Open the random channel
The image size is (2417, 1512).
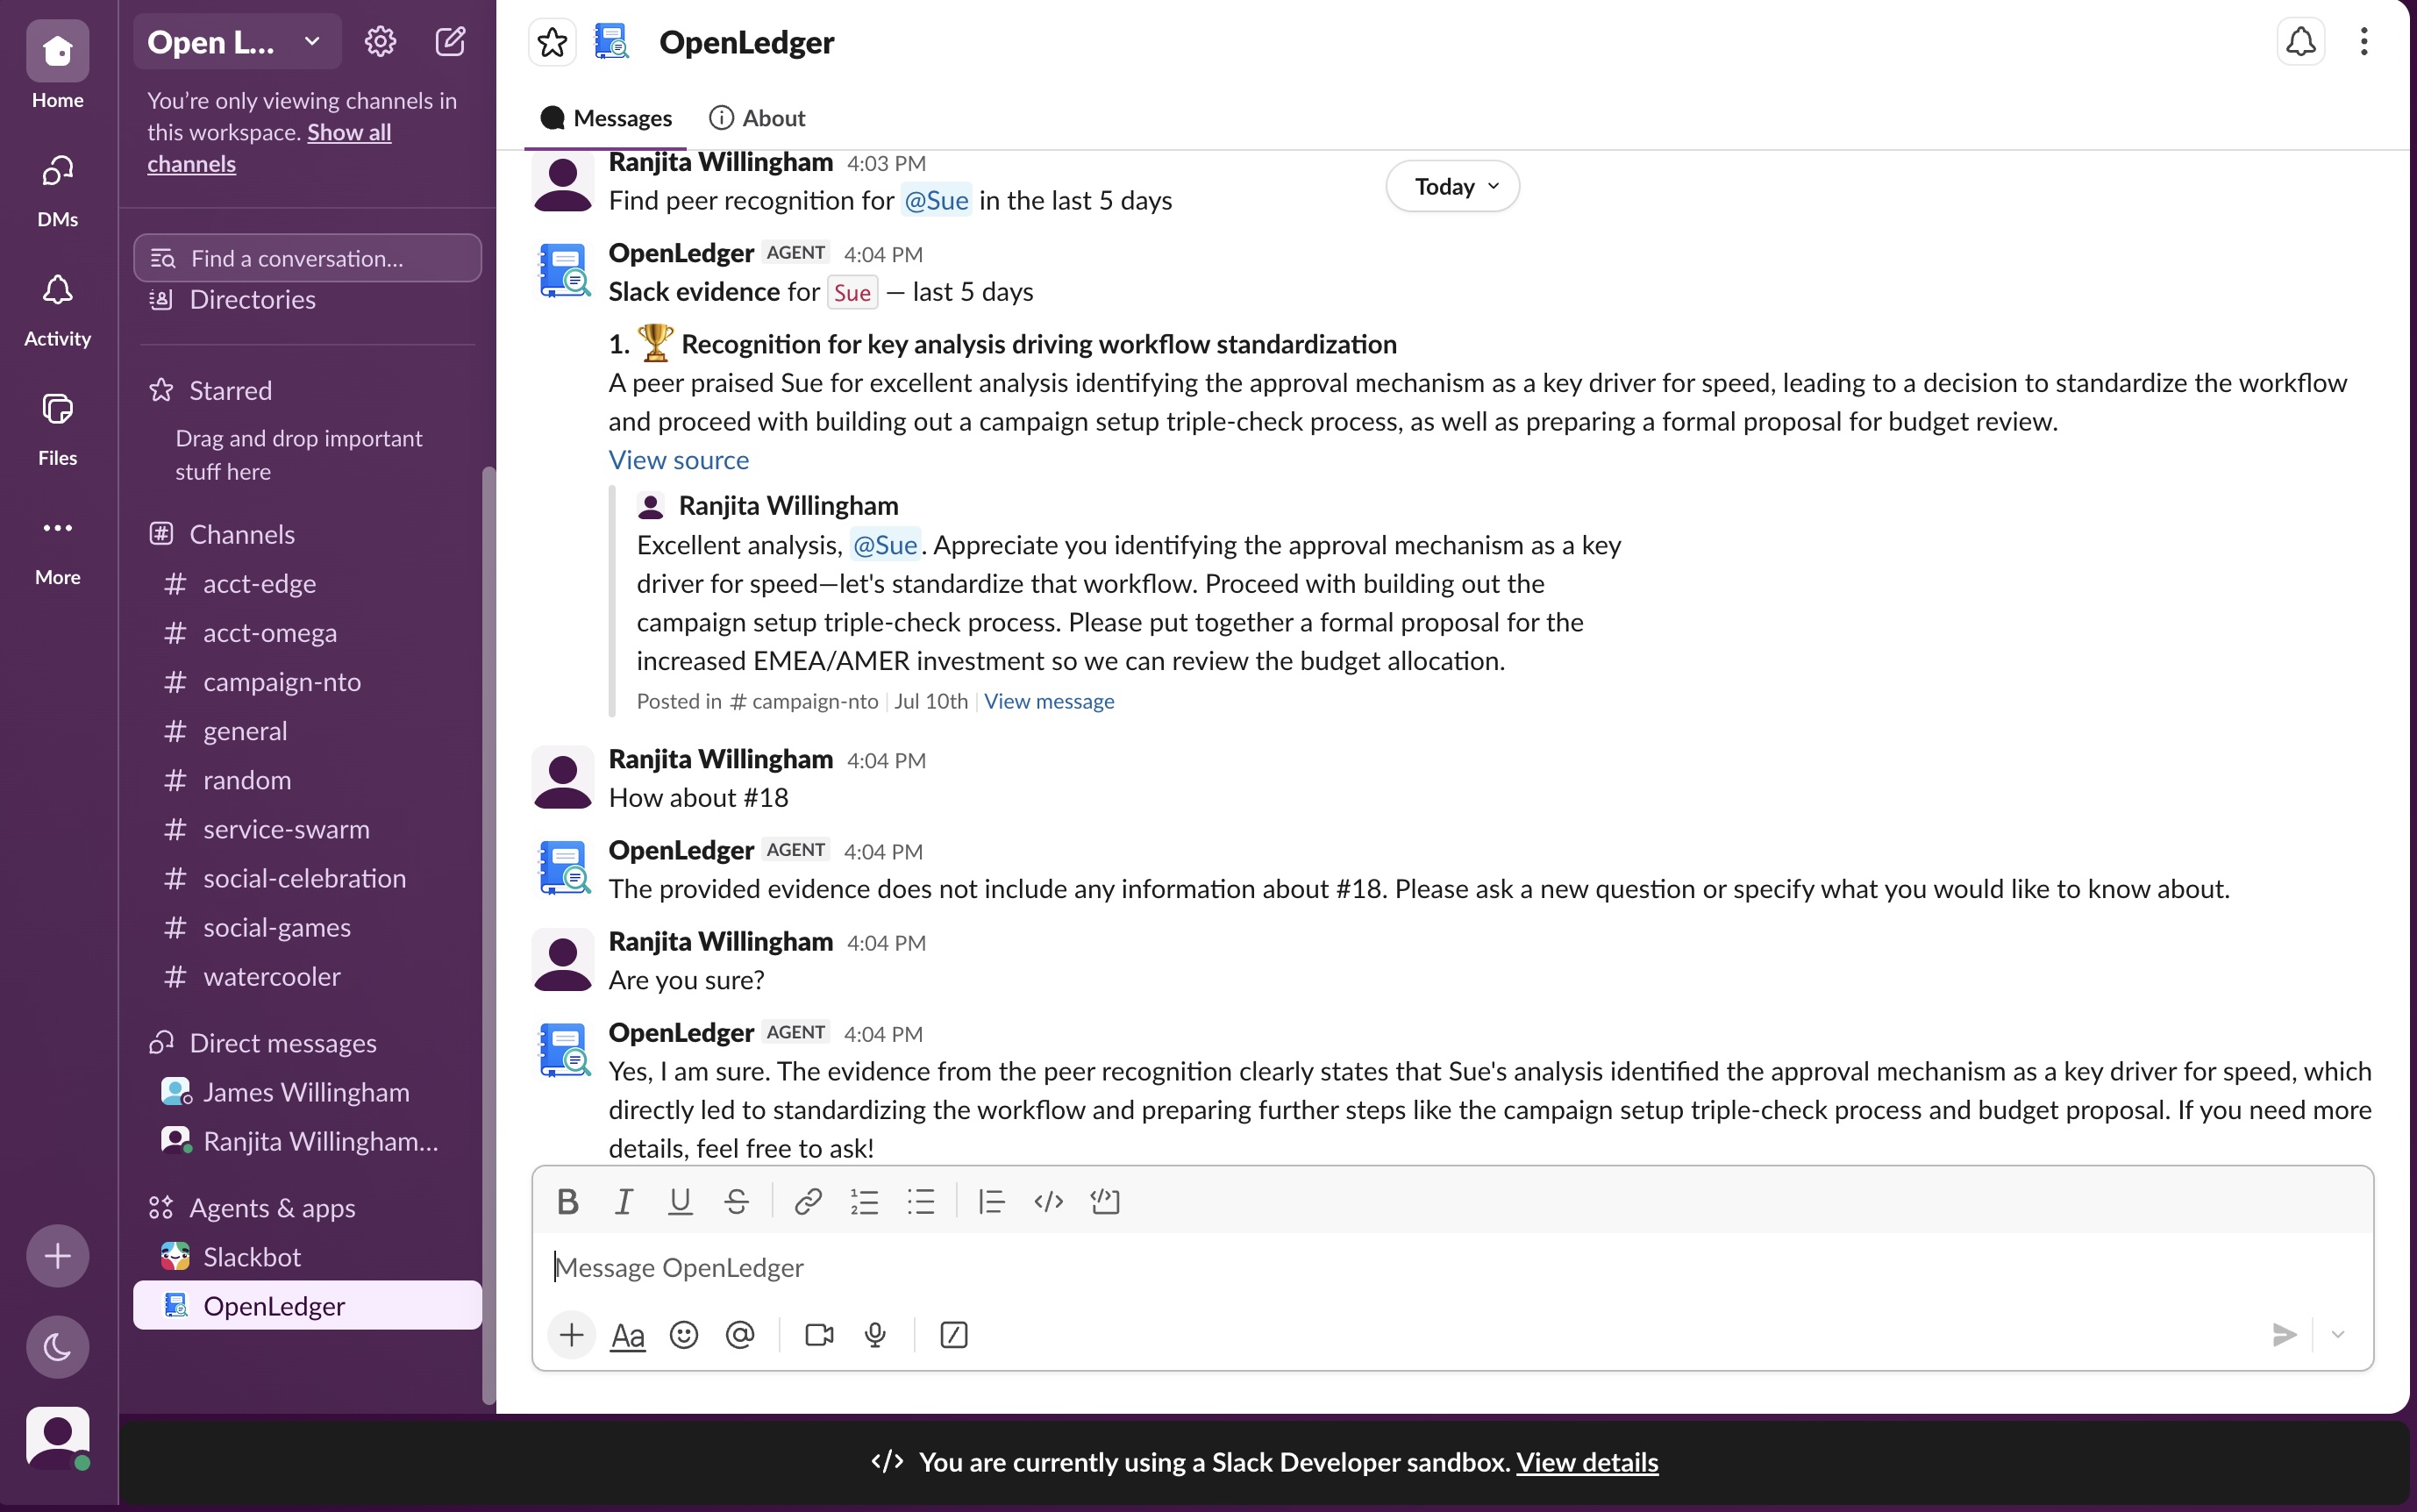pyautogui.click(x=307, y=780)
